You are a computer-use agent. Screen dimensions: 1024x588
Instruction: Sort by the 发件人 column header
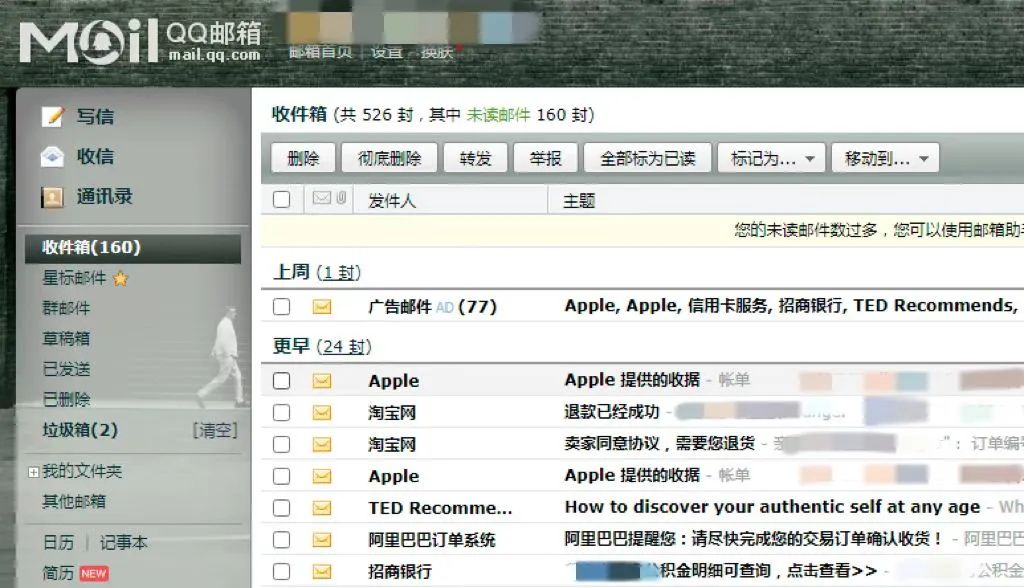click(392, 201)
